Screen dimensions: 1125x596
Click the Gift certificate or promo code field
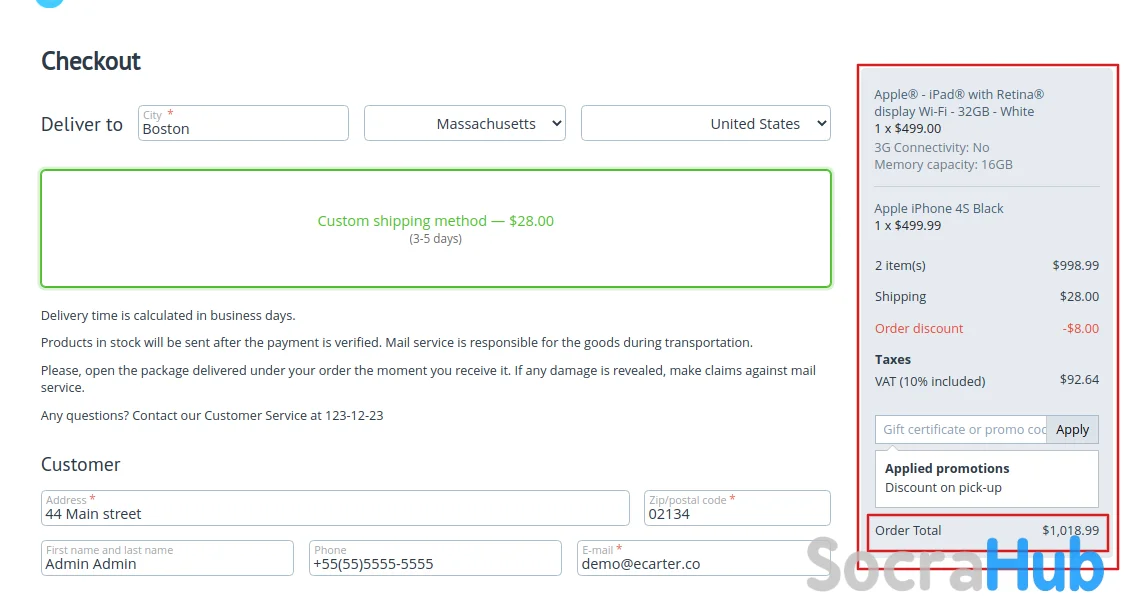click(x=961, y=430)
